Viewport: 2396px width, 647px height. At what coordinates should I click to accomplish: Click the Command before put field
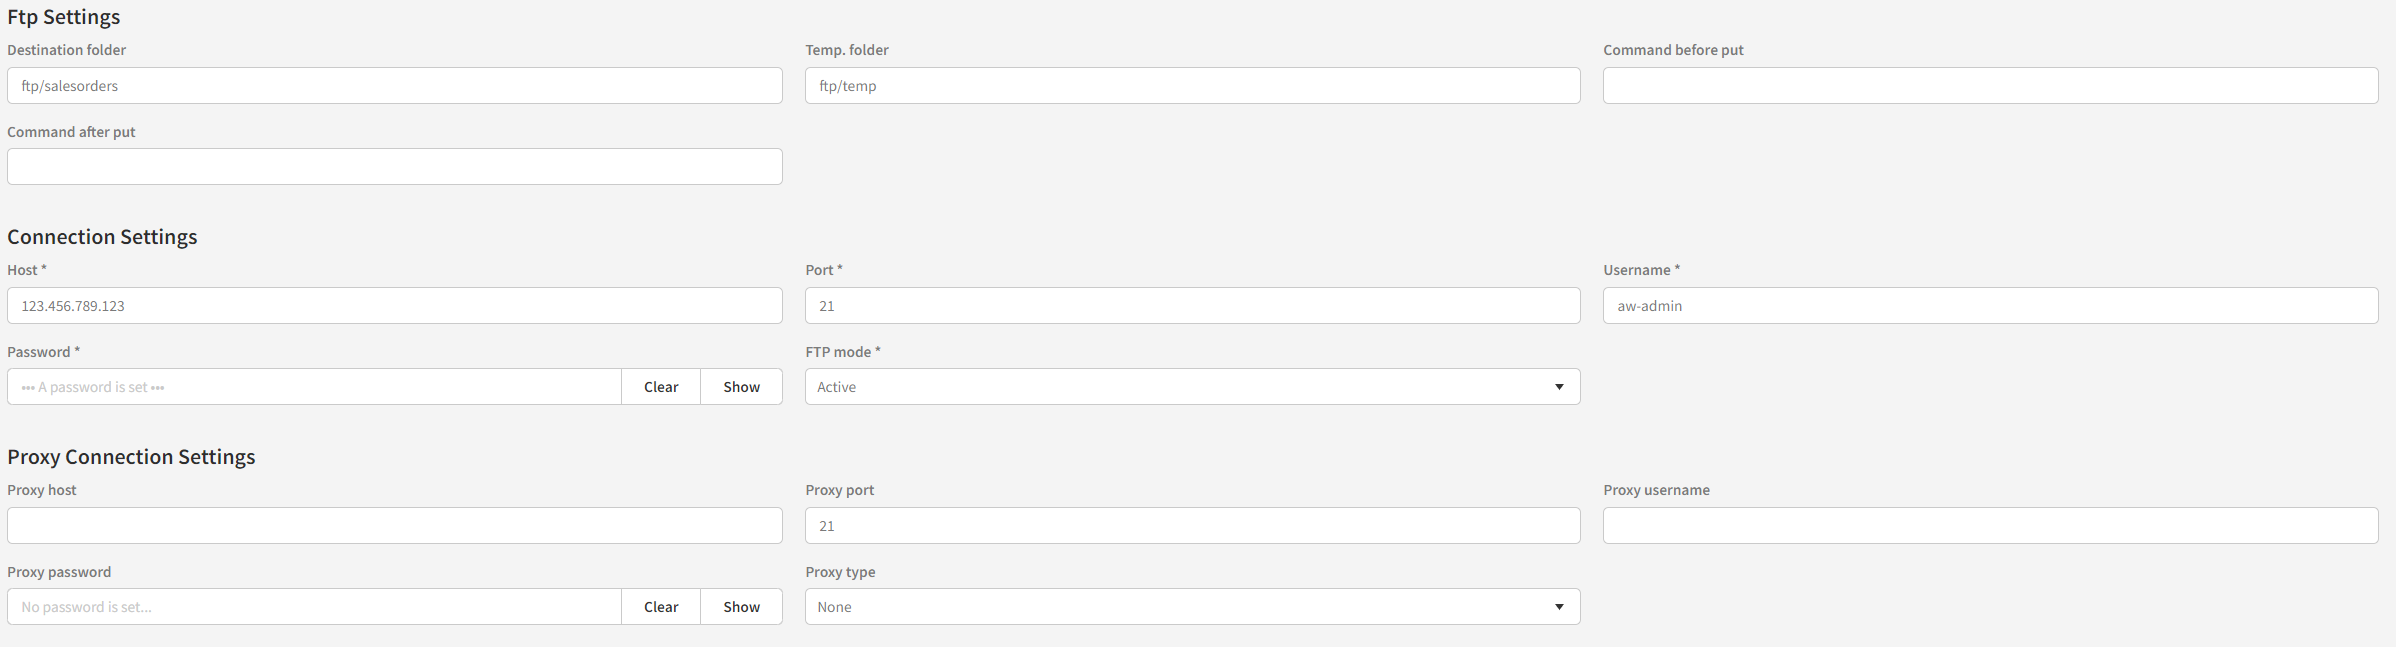coord(1990,86)
